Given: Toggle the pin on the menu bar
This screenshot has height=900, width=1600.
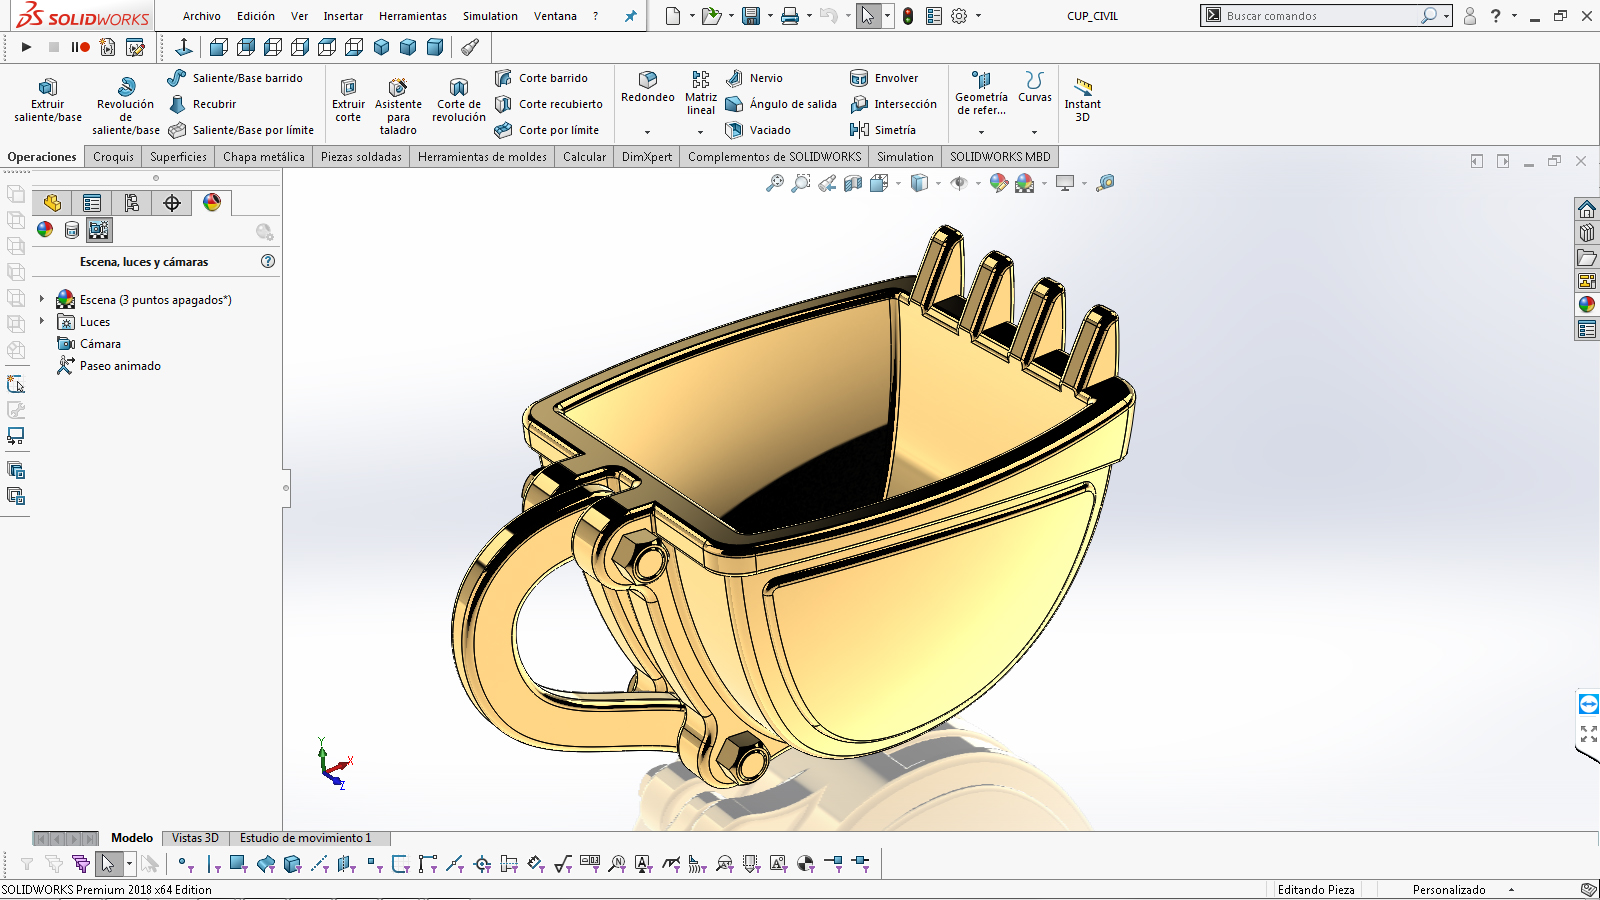Looking at the screenshot, I should [630, 16].
